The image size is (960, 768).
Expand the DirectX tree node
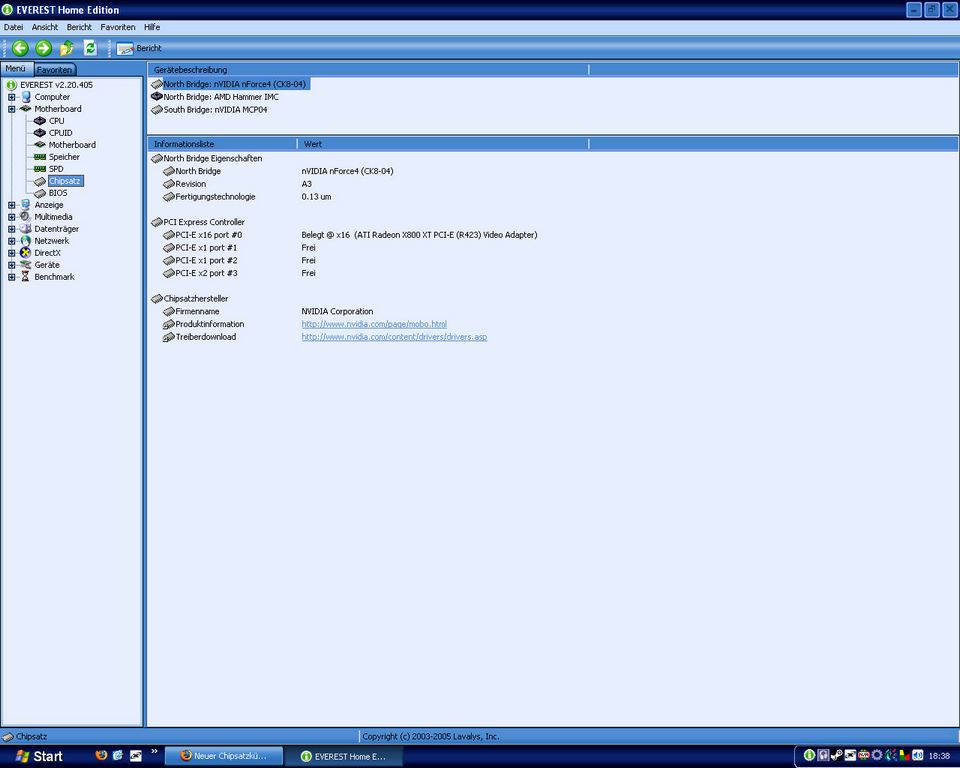click(12, 253)
